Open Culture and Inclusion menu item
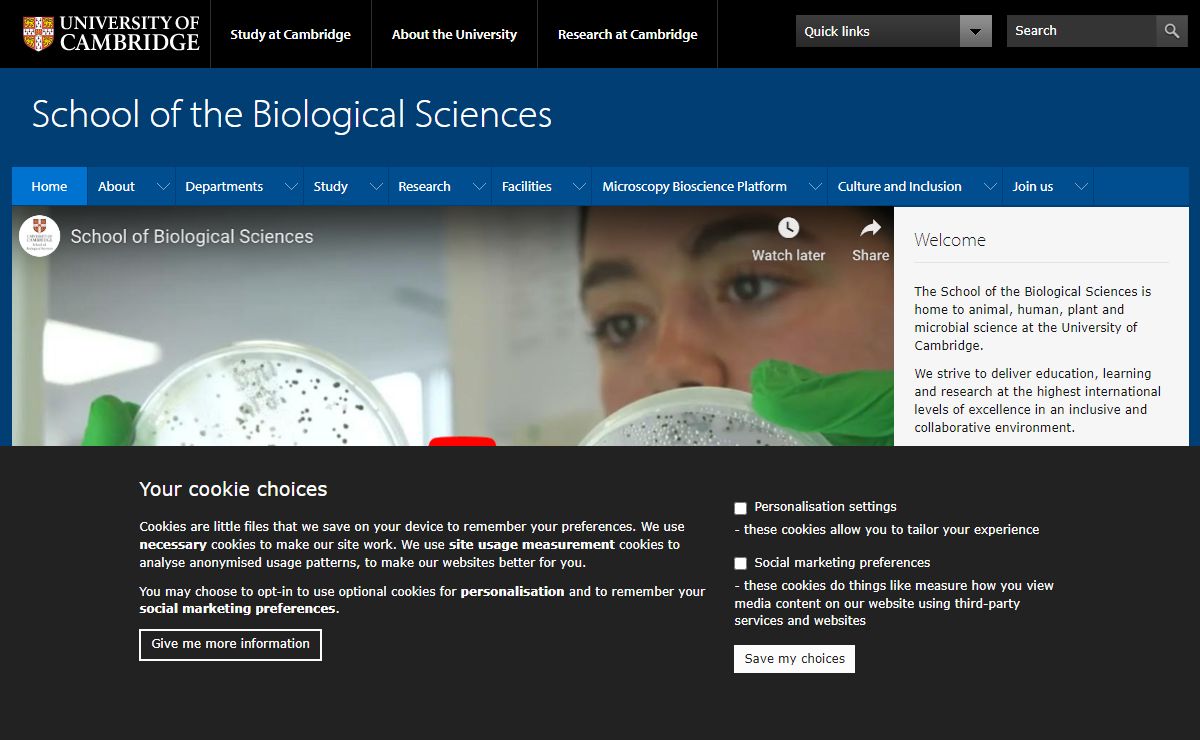The height and width of the screenshot is (740, 1200). (x=899, y=186)
